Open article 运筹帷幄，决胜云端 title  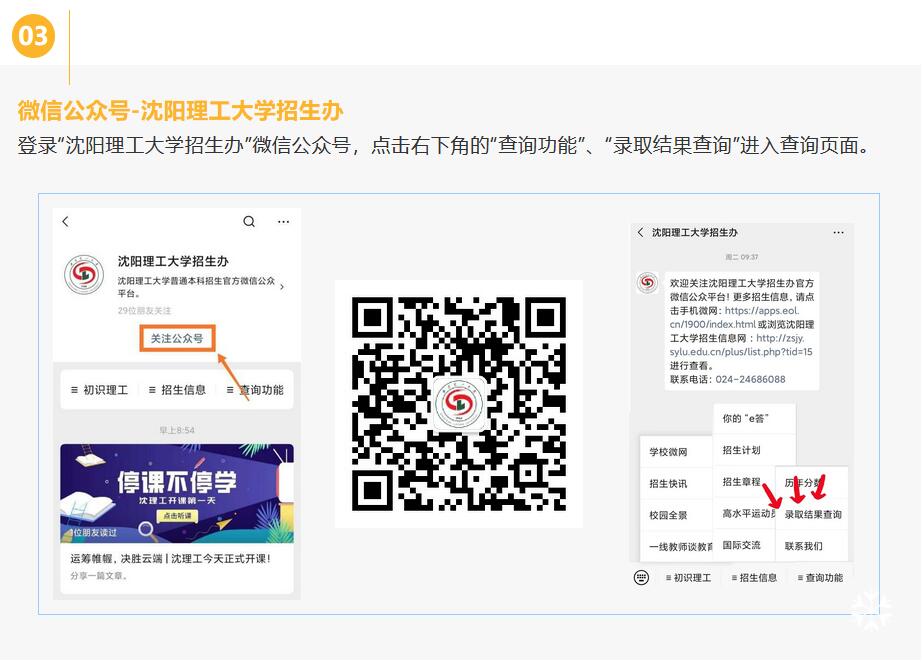tap(171, 559)
